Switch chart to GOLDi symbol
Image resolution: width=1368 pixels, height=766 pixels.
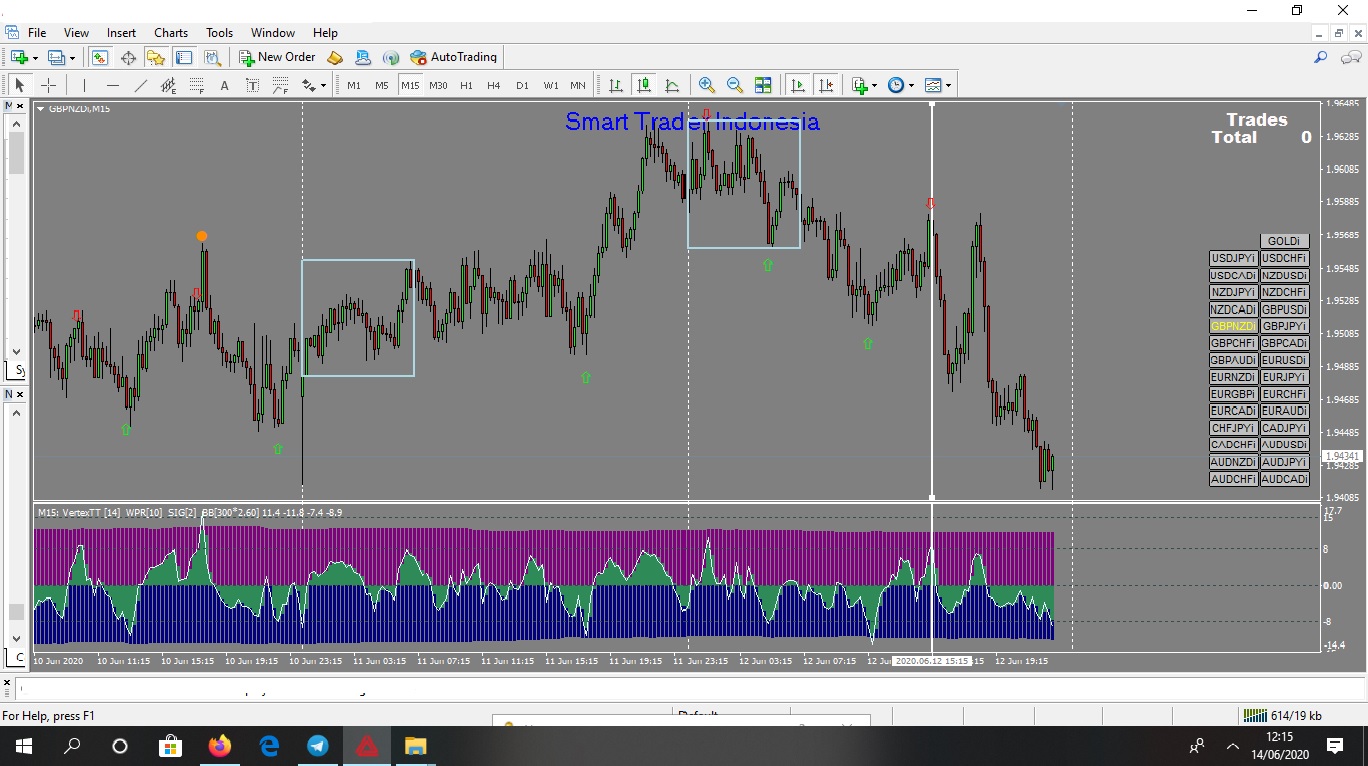click(x=1284, y=241)
